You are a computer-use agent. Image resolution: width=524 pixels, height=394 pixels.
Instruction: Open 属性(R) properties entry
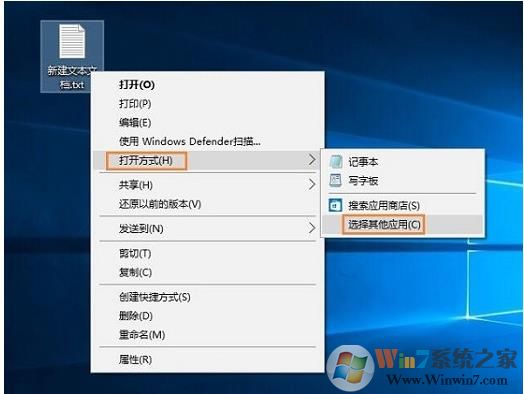coord(135,360)
